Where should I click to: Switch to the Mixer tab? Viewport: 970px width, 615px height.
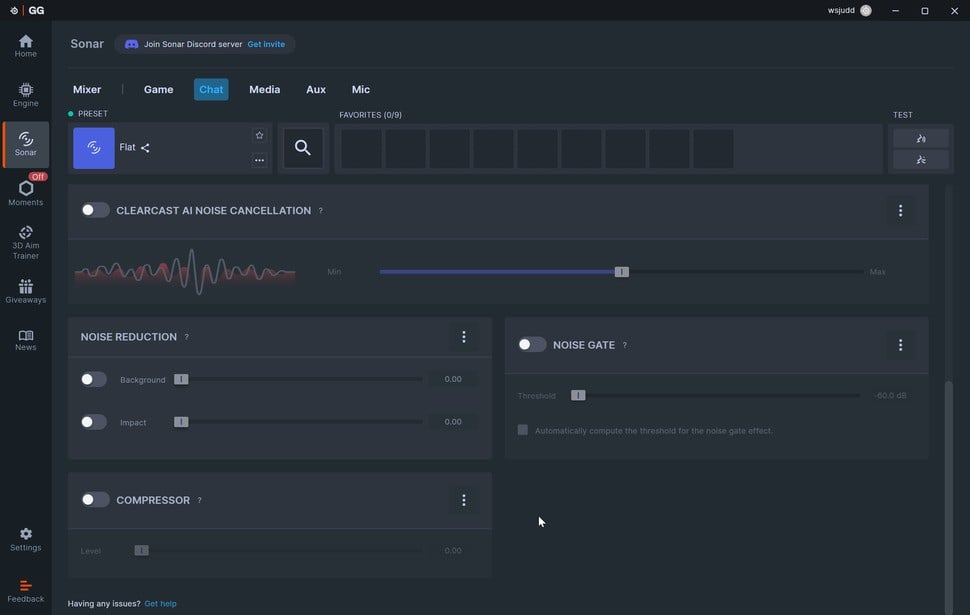coord(87,89)
